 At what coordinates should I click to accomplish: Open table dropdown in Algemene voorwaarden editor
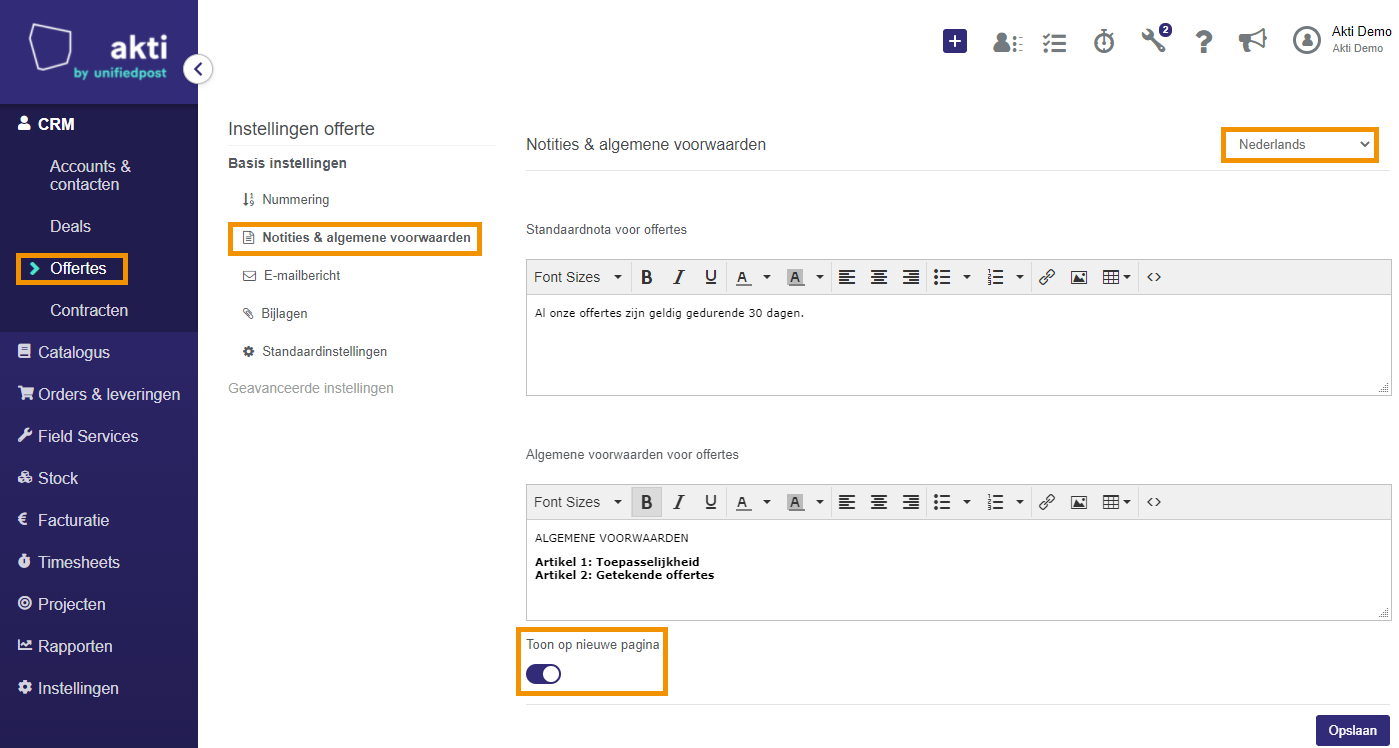click(1116, 502)
